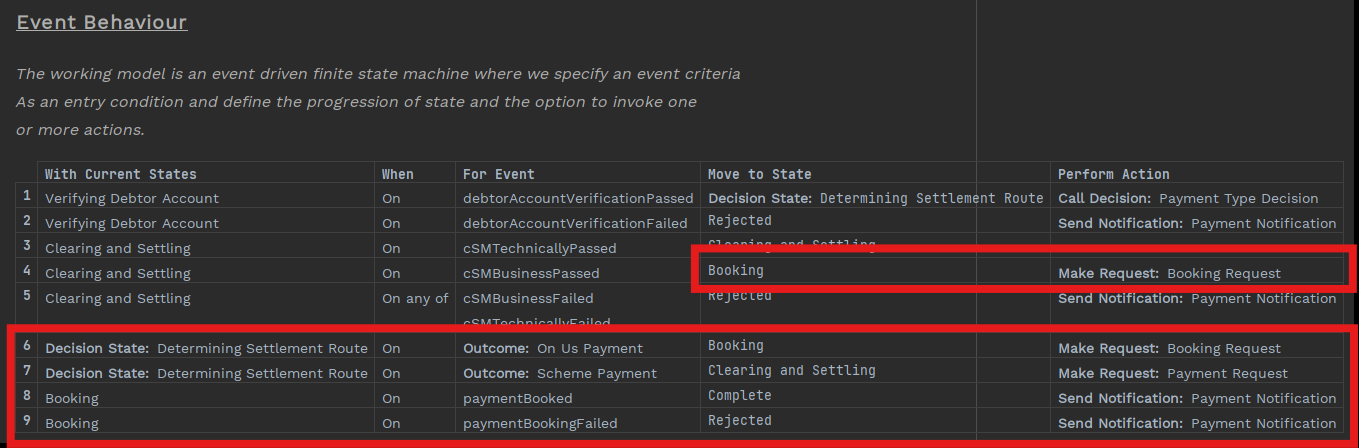Select the When column header
The width and height of the screenshot is (1359, 448).
tap(397, 174)
